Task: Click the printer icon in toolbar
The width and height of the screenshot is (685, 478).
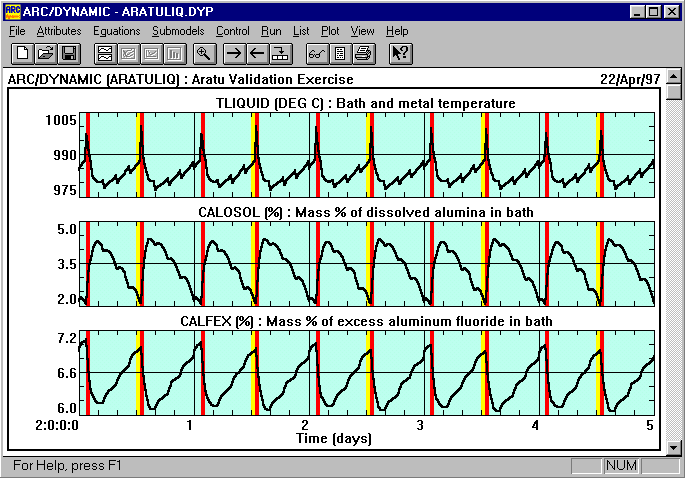Action: (364, 53)
